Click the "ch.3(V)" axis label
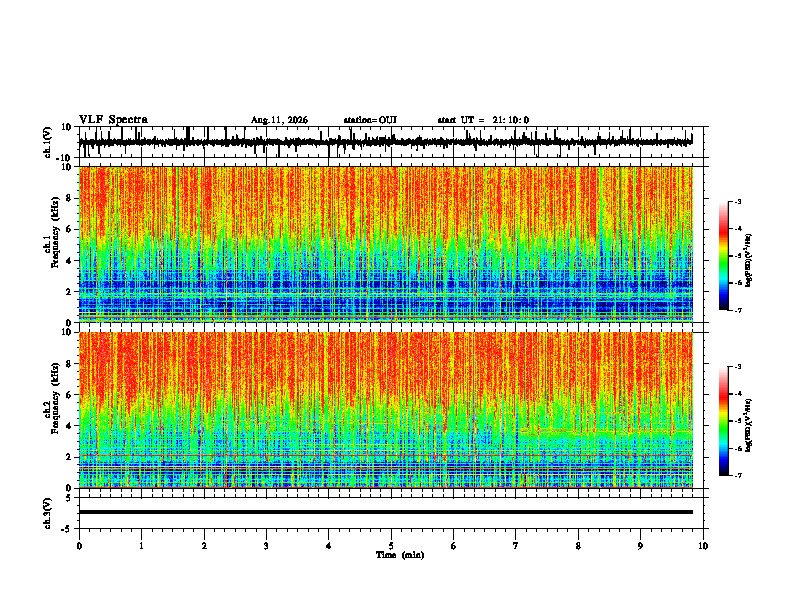Screen dimensions: 792x612 tap(48, 513)
